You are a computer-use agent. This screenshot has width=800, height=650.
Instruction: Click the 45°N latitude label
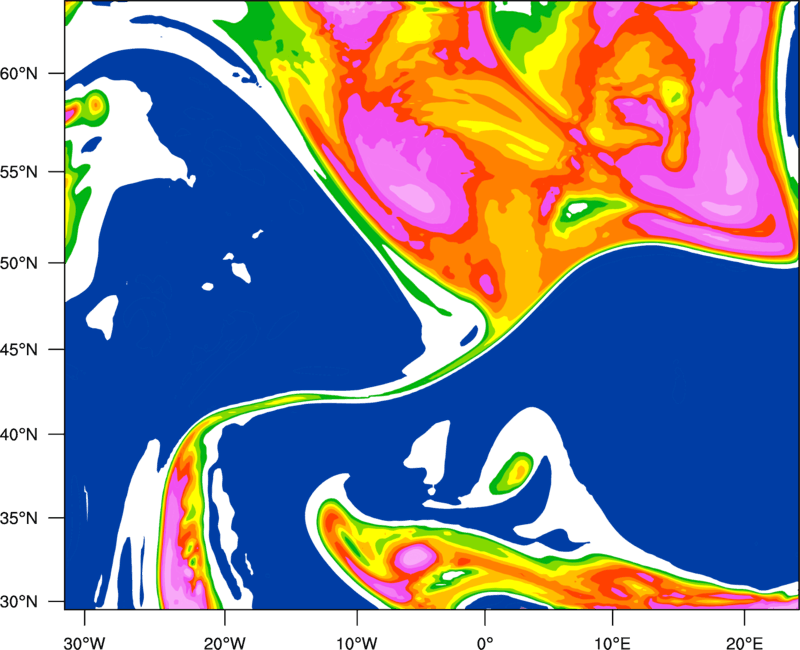(19, 350)
